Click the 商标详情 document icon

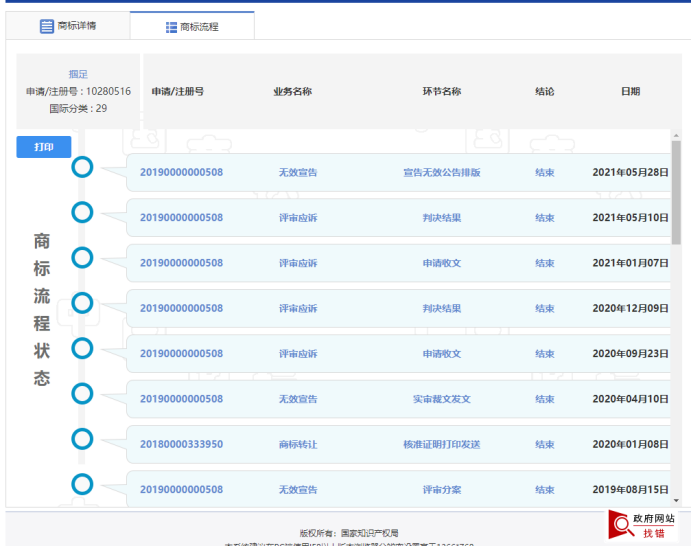(46, 26)
